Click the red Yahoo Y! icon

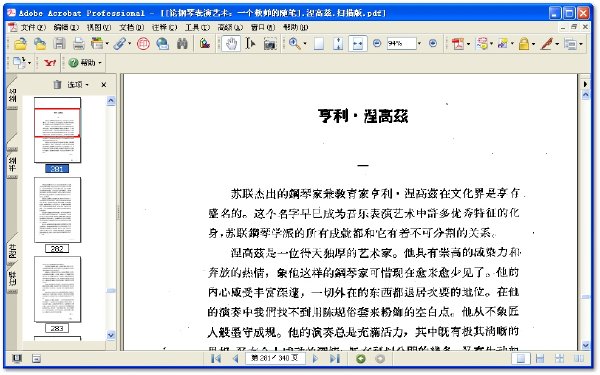click(50, 62)
